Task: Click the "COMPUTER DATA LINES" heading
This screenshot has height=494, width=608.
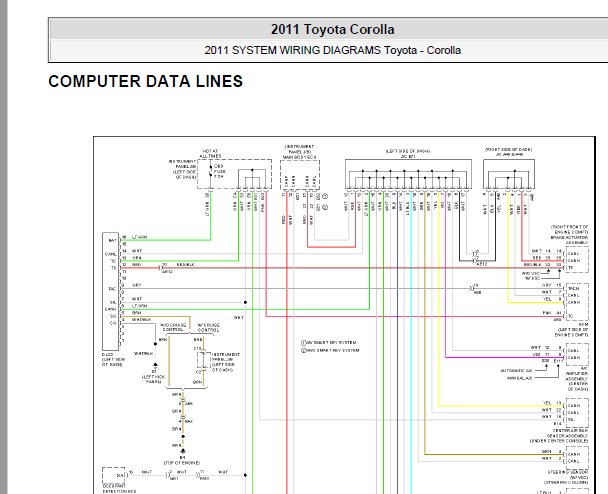Action: (145, 81)
